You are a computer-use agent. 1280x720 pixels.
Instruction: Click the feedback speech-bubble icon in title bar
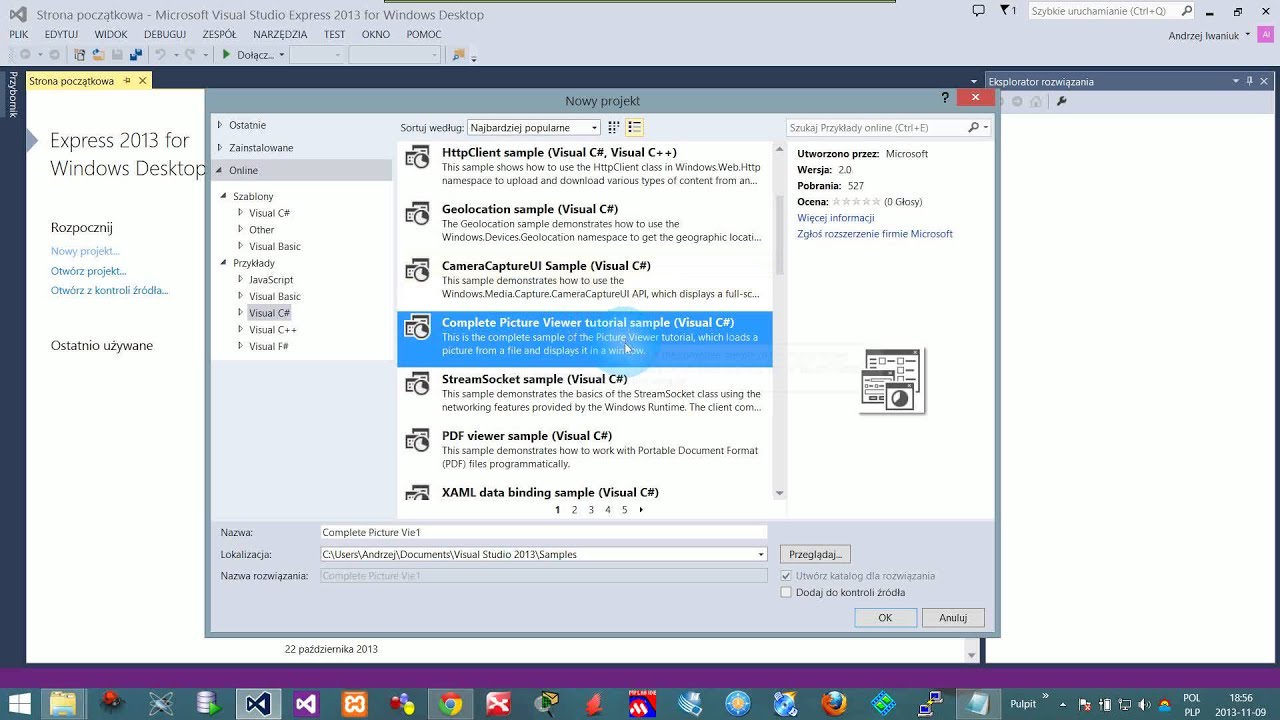click(x=978, y=11)
